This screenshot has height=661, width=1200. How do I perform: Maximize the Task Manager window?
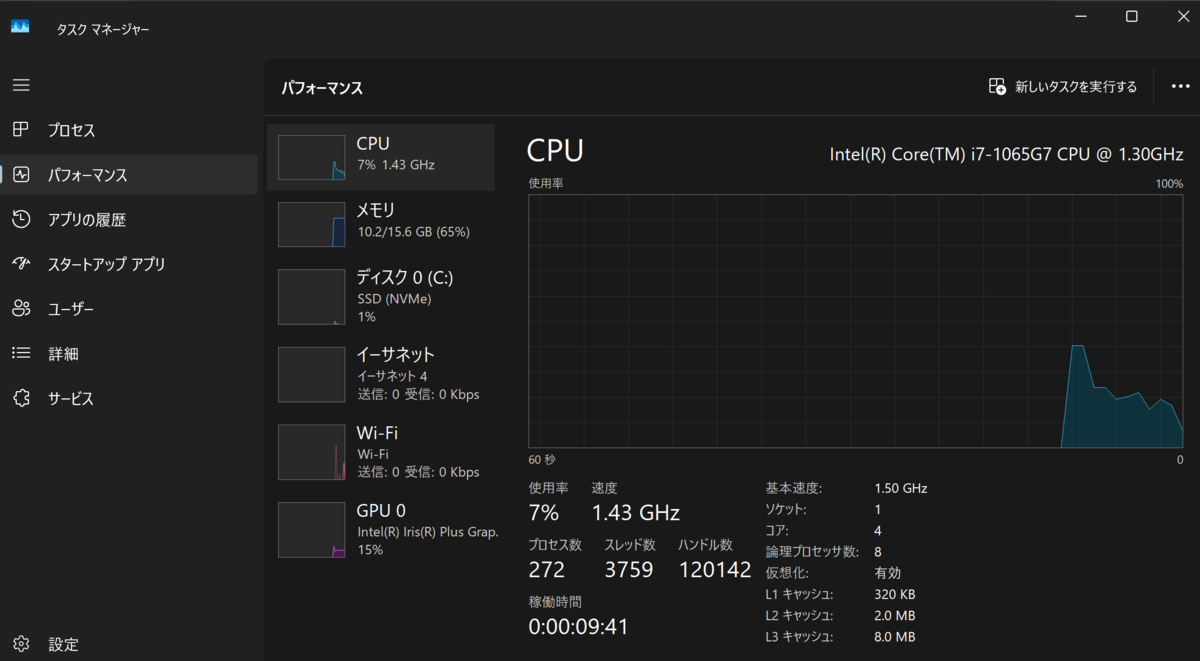(x=1131, y=16)
